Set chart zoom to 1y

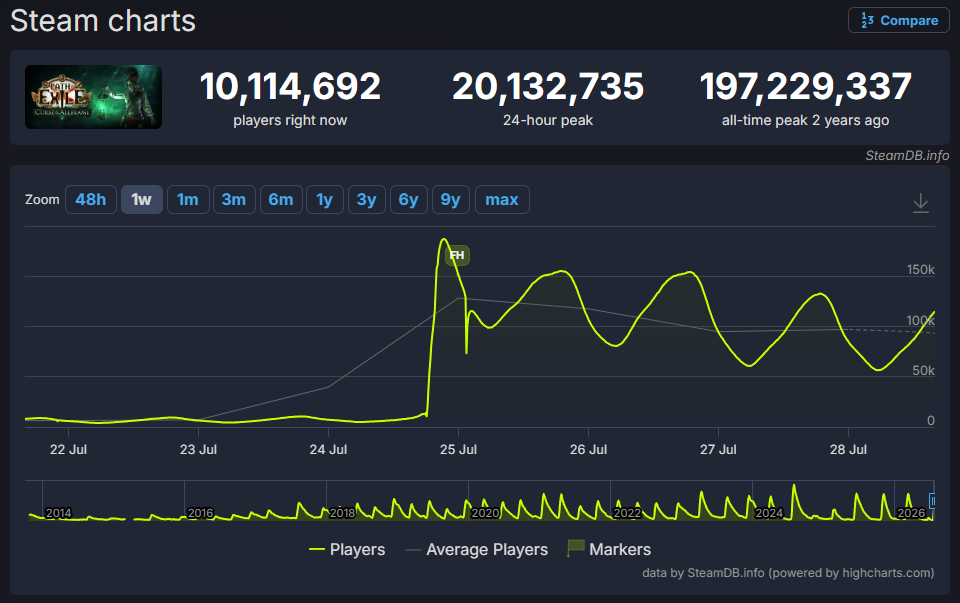click(x=324, y=200)
